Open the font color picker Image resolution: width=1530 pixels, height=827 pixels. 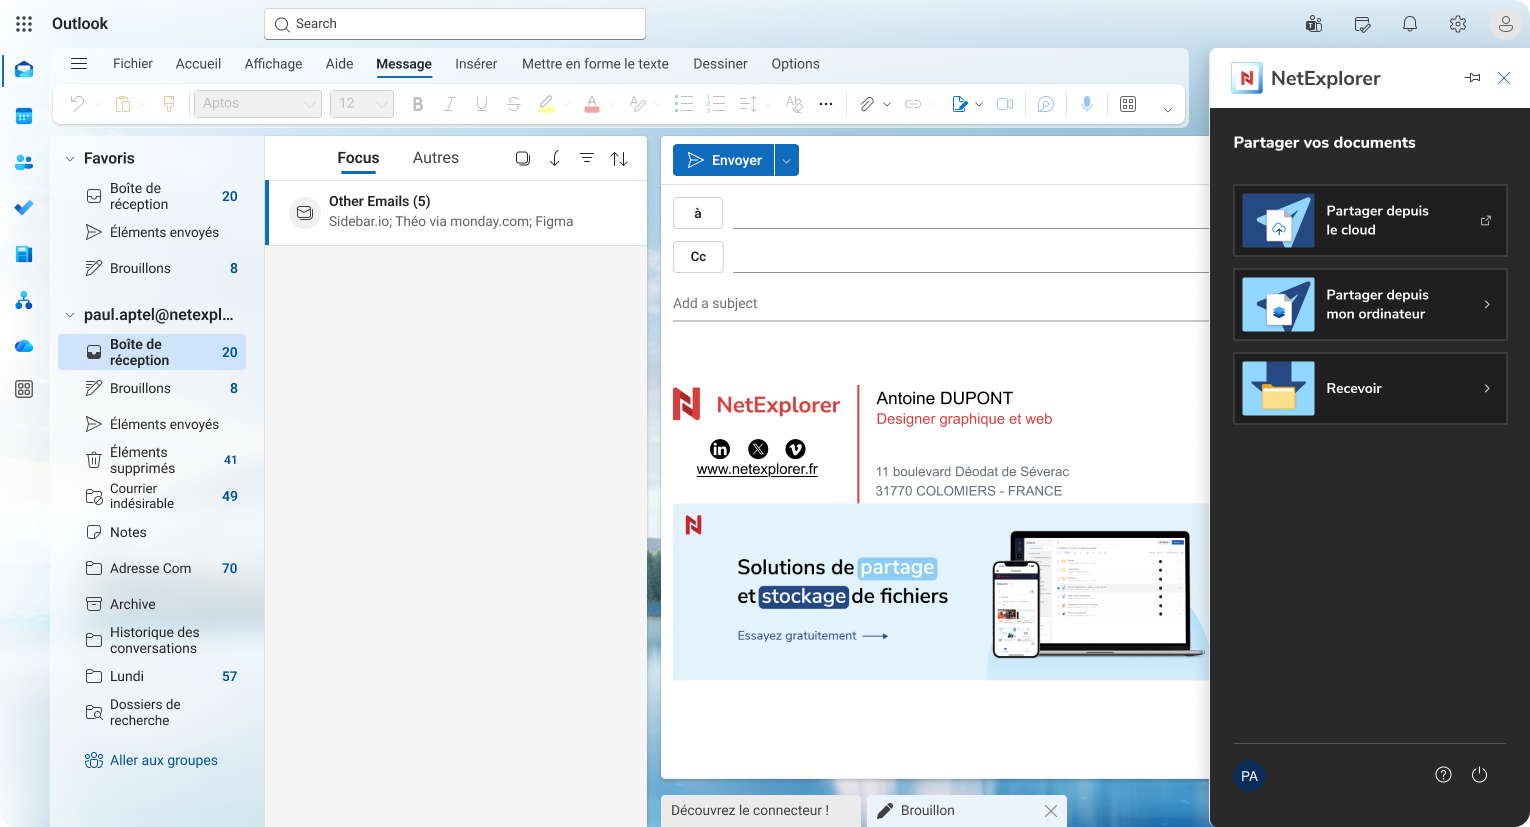tap(593, 103)
